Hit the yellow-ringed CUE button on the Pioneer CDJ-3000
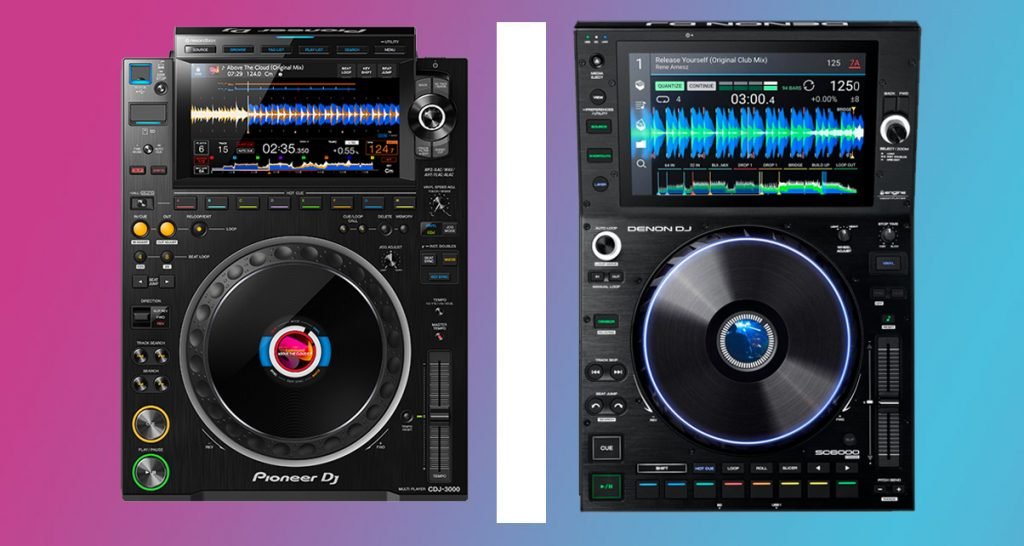 (x=151, y=425)
